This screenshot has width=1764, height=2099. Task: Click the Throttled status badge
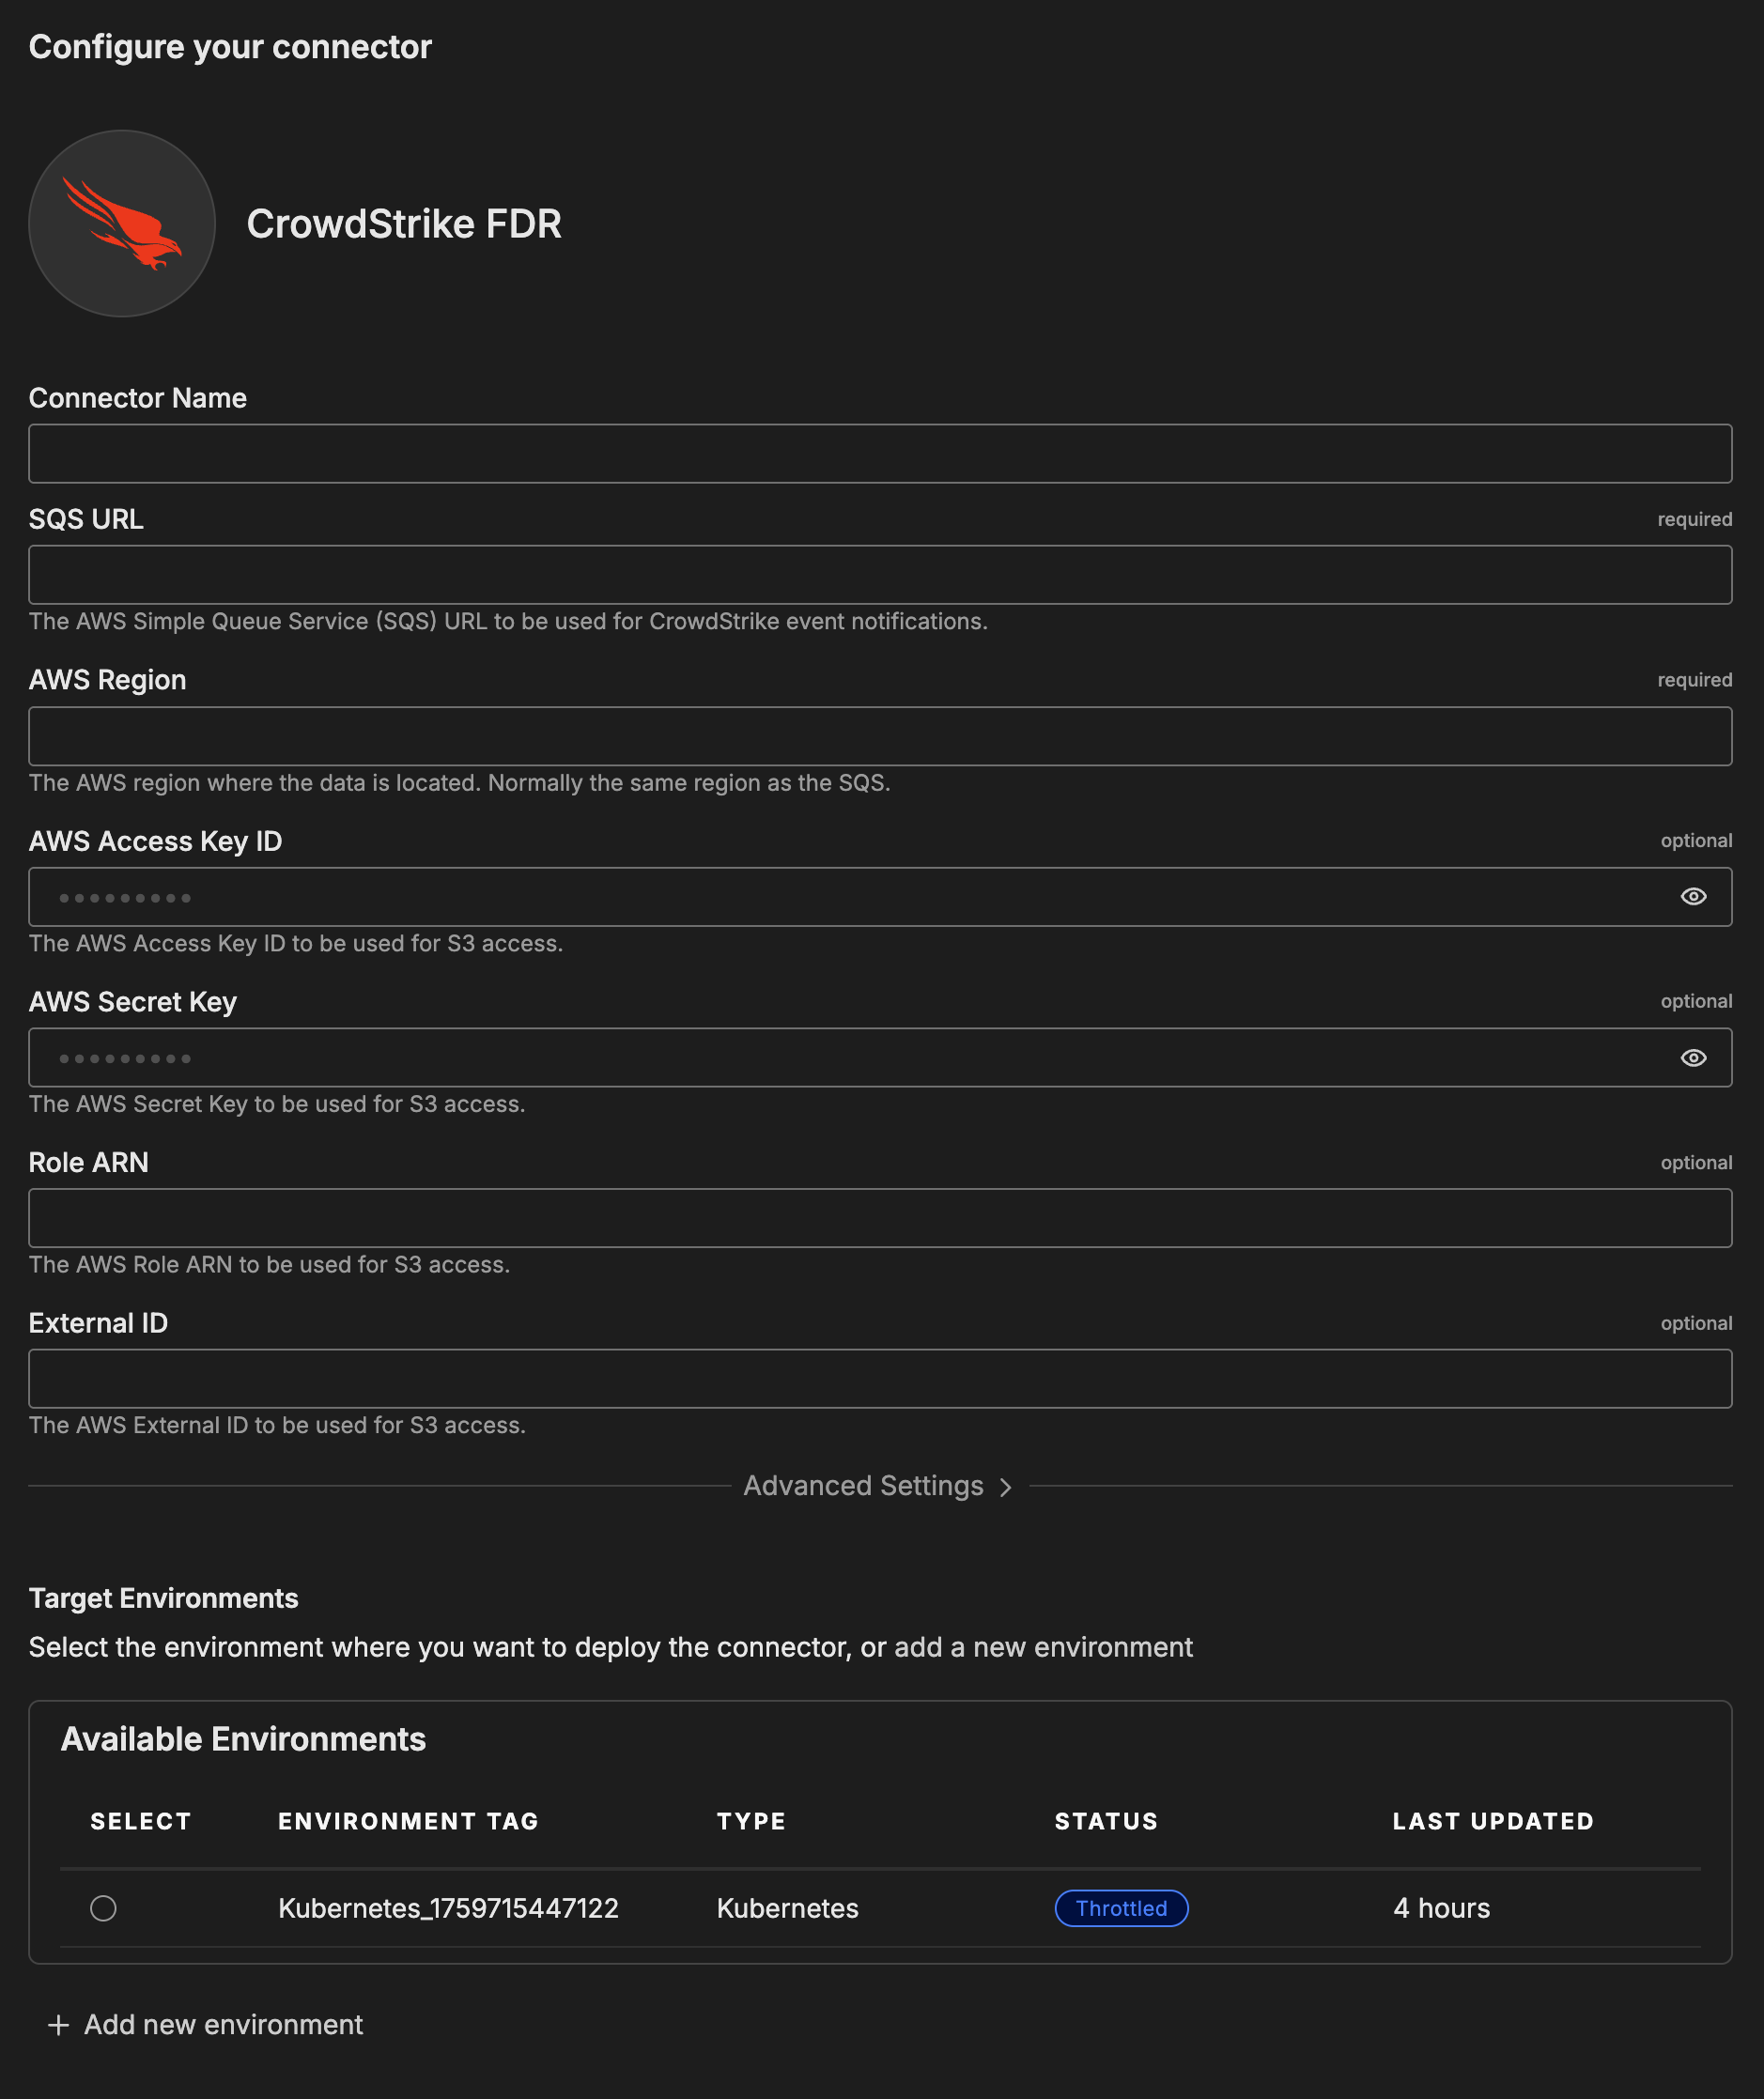(1121, 1907)
